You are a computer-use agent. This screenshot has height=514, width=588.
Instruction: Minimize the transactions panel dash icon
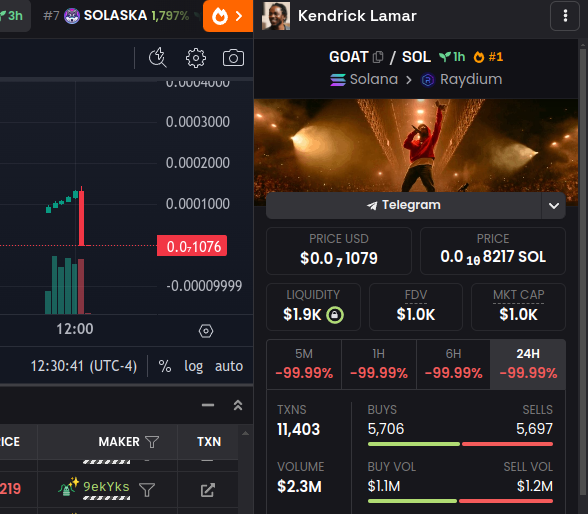pos(208,405)
